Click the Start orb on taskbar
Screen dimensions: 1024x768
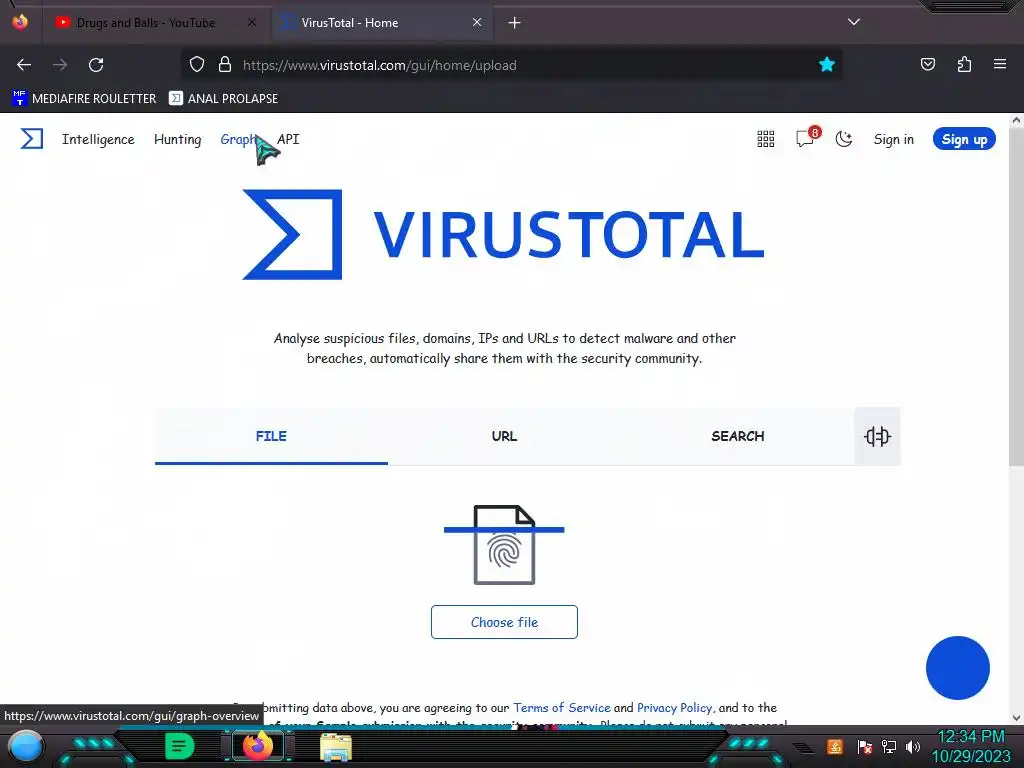point(25,747)
